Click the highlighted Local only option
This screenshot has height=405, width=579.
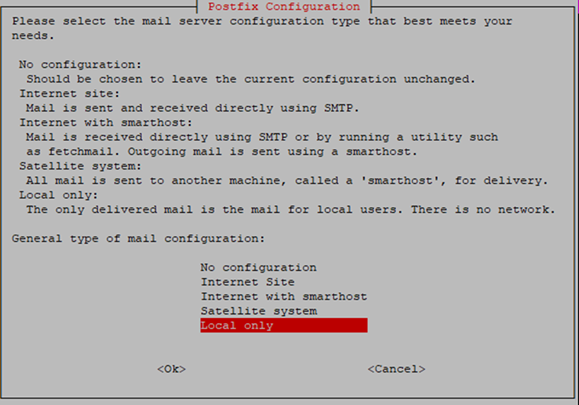(x=284, y=326)
